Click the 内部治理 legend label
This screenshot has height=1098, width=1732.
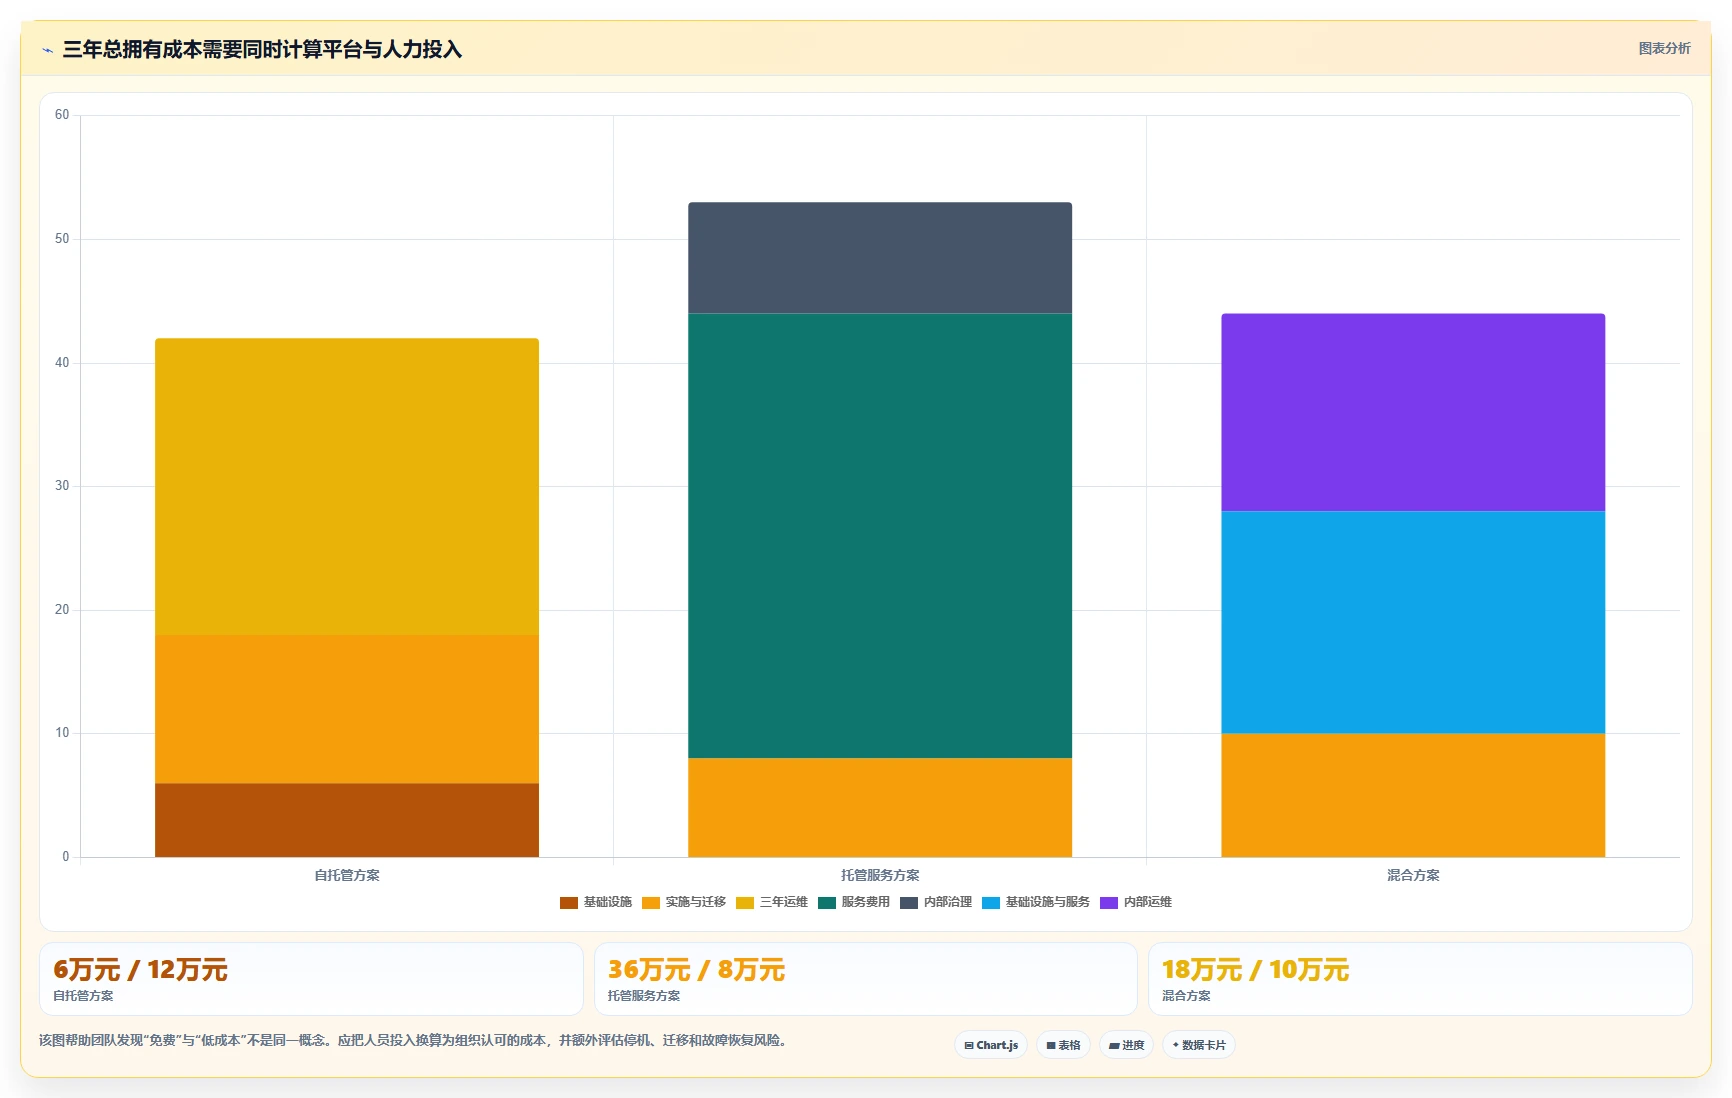point(948,902)
